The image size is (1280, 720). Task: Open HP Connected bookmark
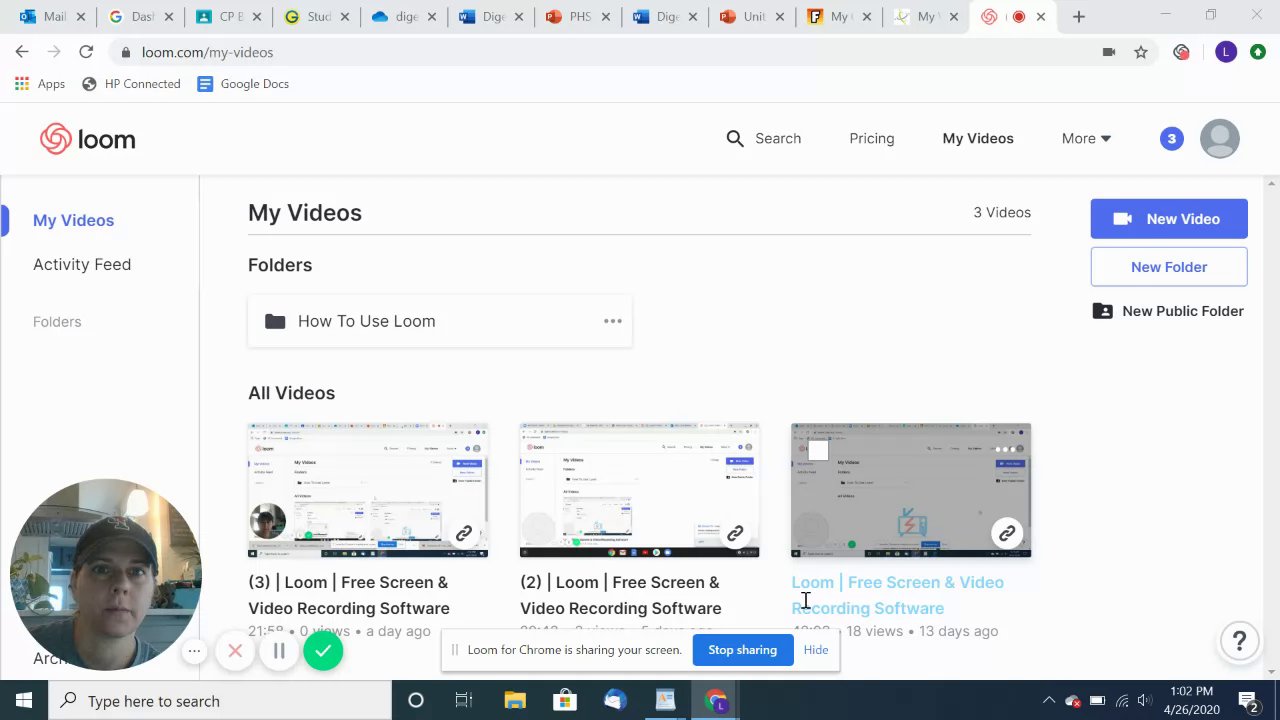click(x=131, y=84)
